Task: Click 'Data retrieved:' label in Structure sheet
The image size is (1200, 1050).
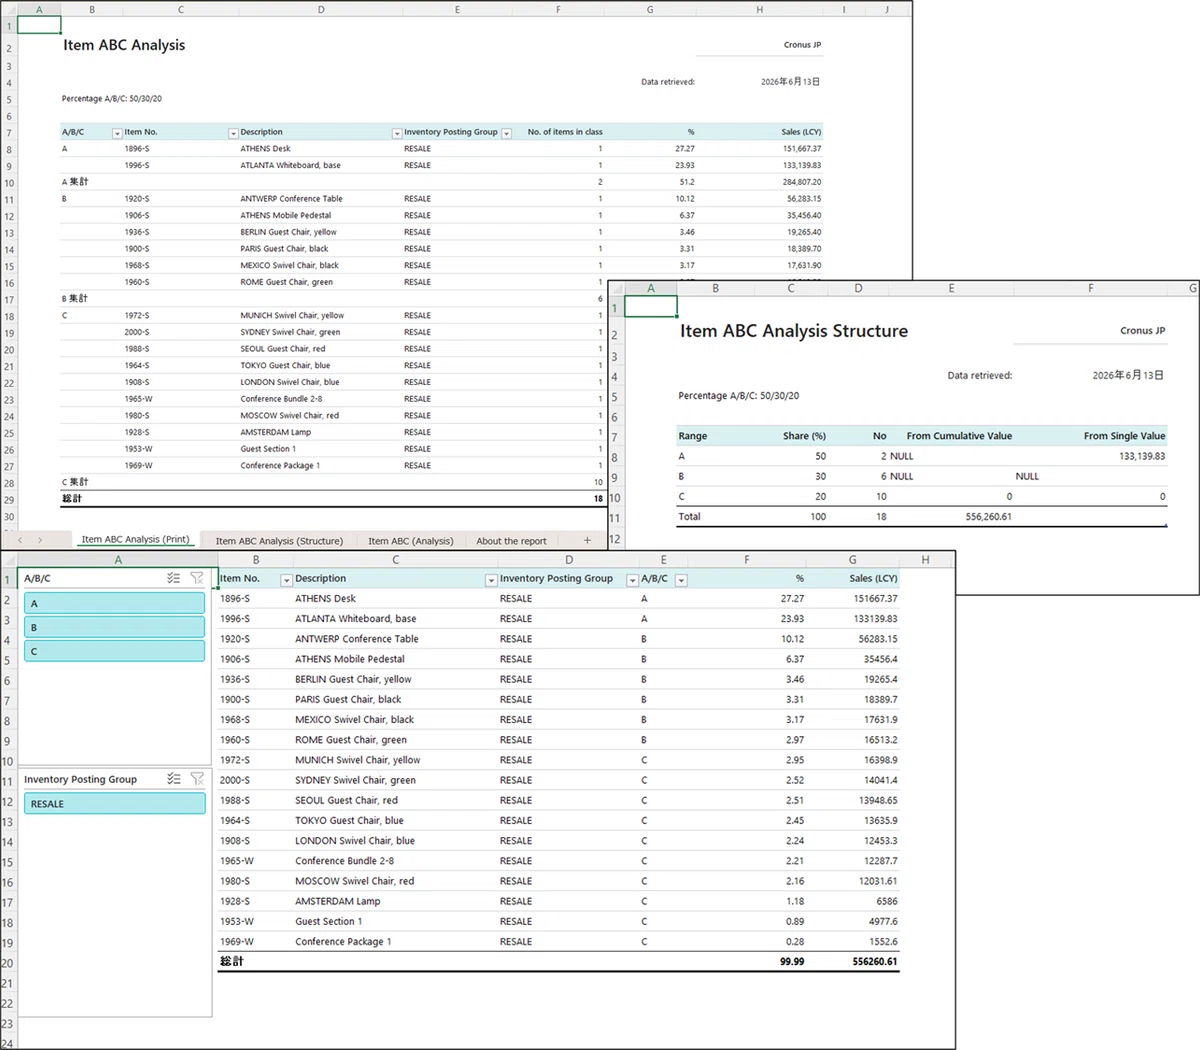Action: (x=980, y=376)
